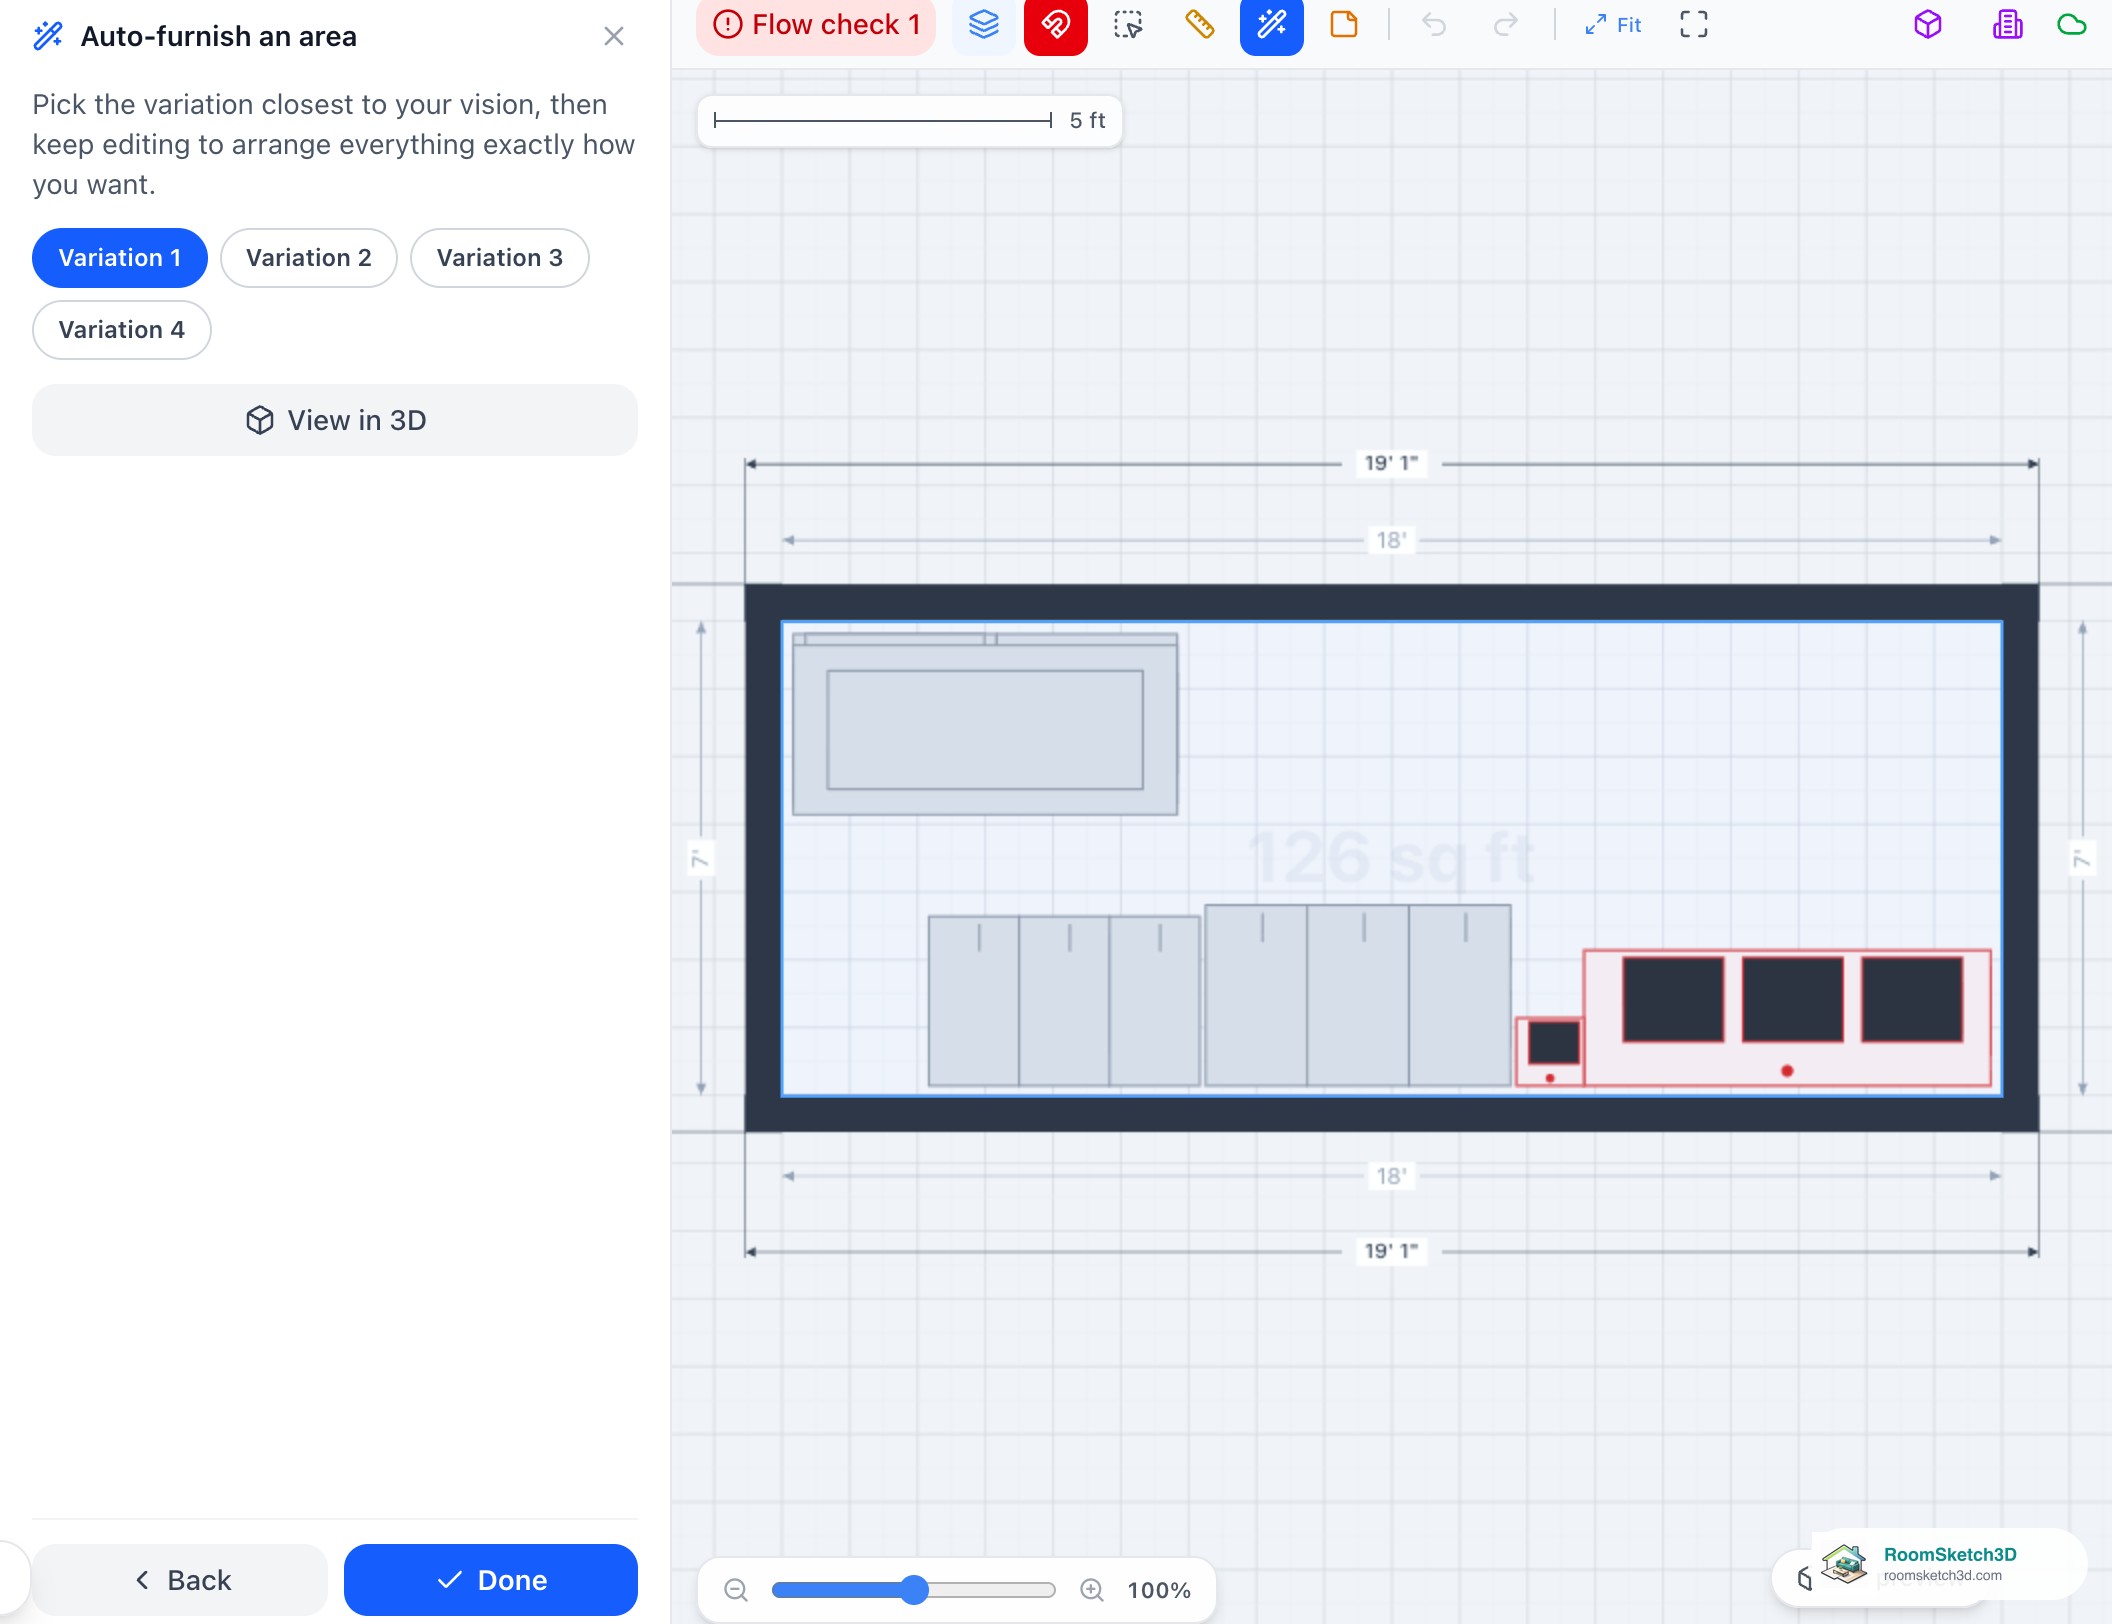Click the 126 sq ft room area label

point(1391,857)
